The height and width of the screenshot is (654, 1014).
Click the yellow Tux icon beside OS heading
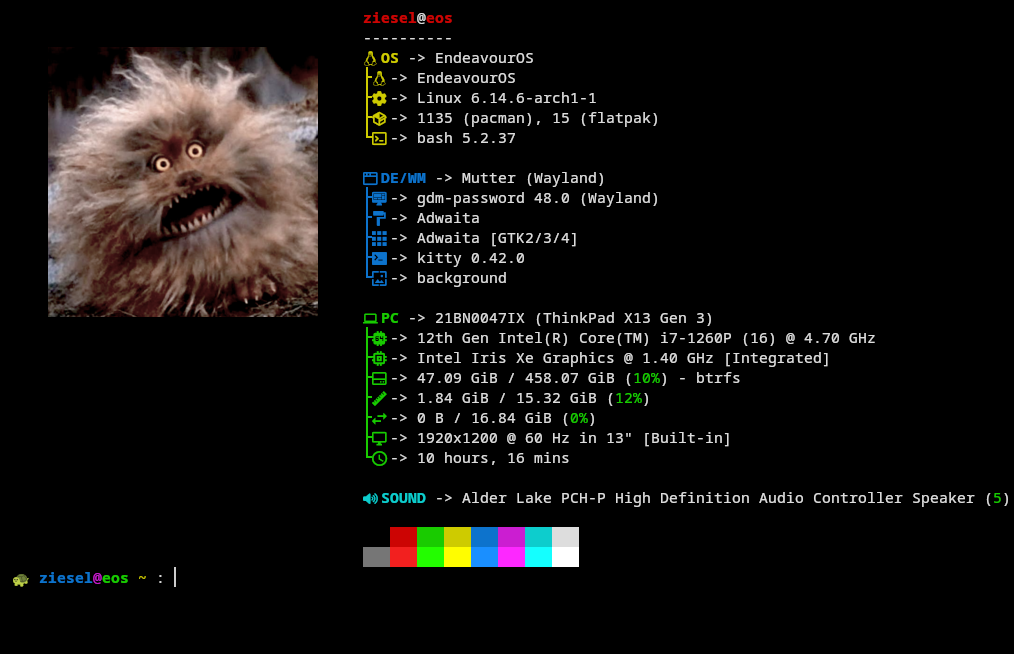click(x=370, y=58)
